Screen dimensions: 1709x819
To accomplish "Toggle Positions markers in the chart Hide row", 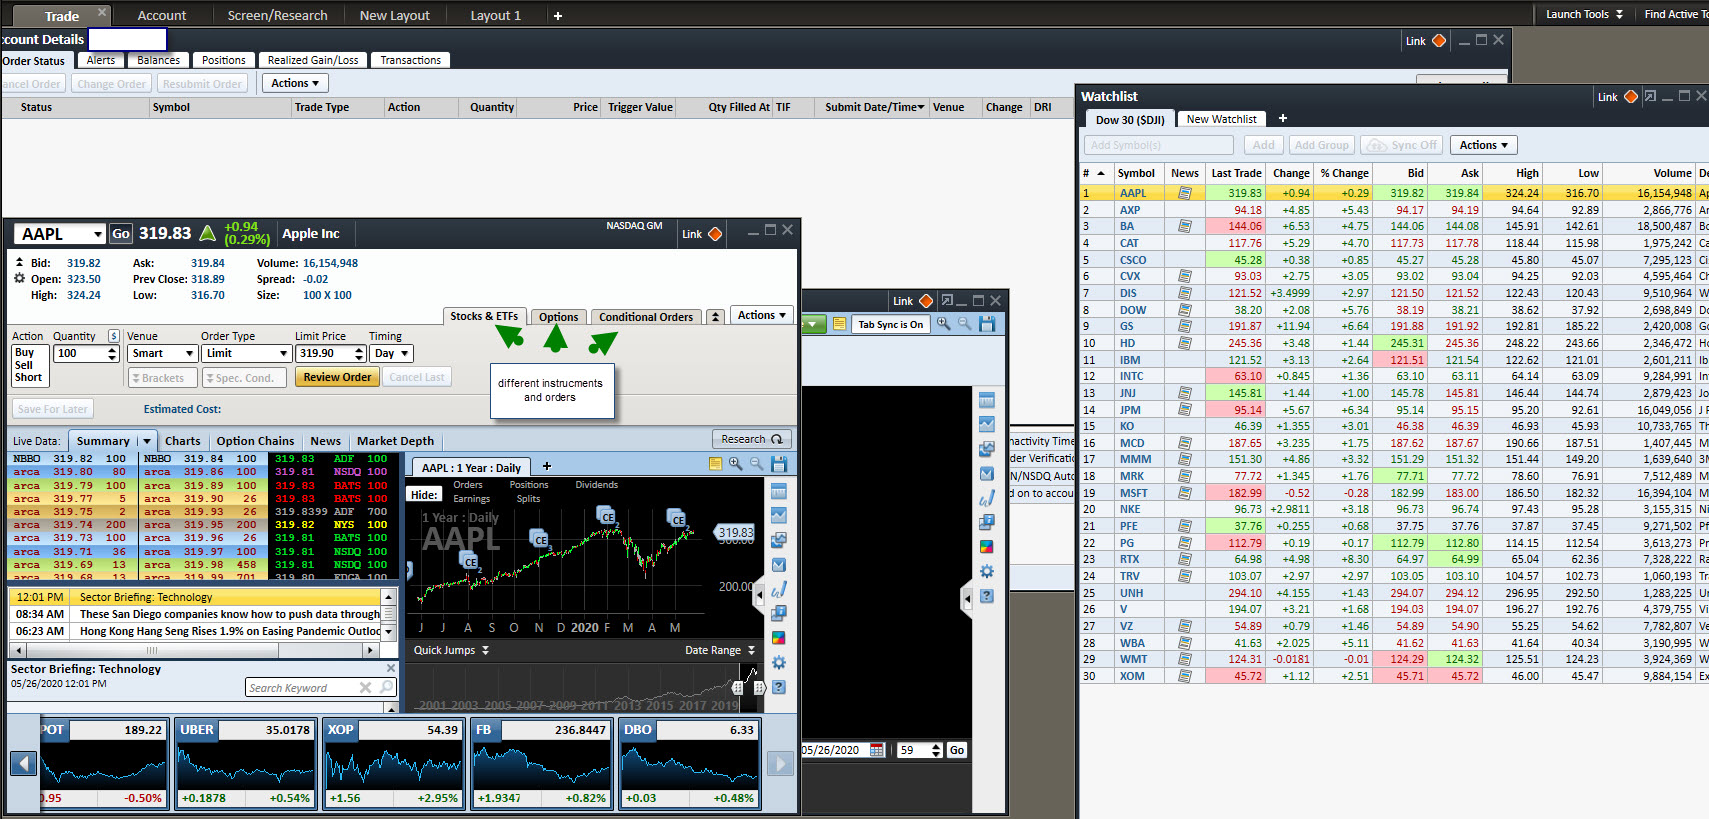I will click(529, 485).
